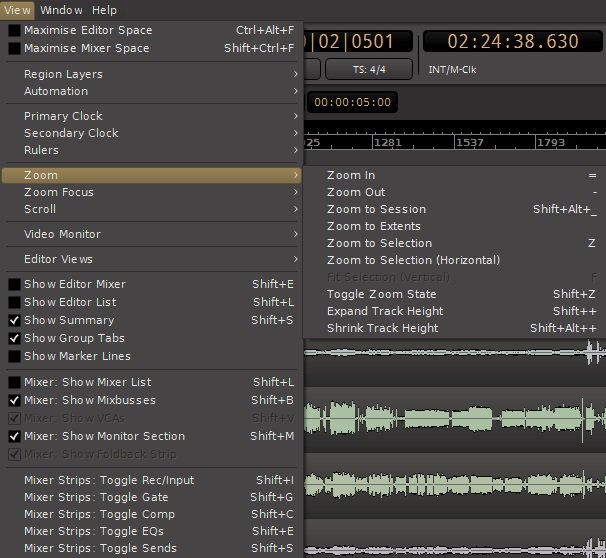Image resolution: width=606 pixels, height=558 pixels.
Task: Expand the Automation submenu
Action: click(x=152, y=91)
